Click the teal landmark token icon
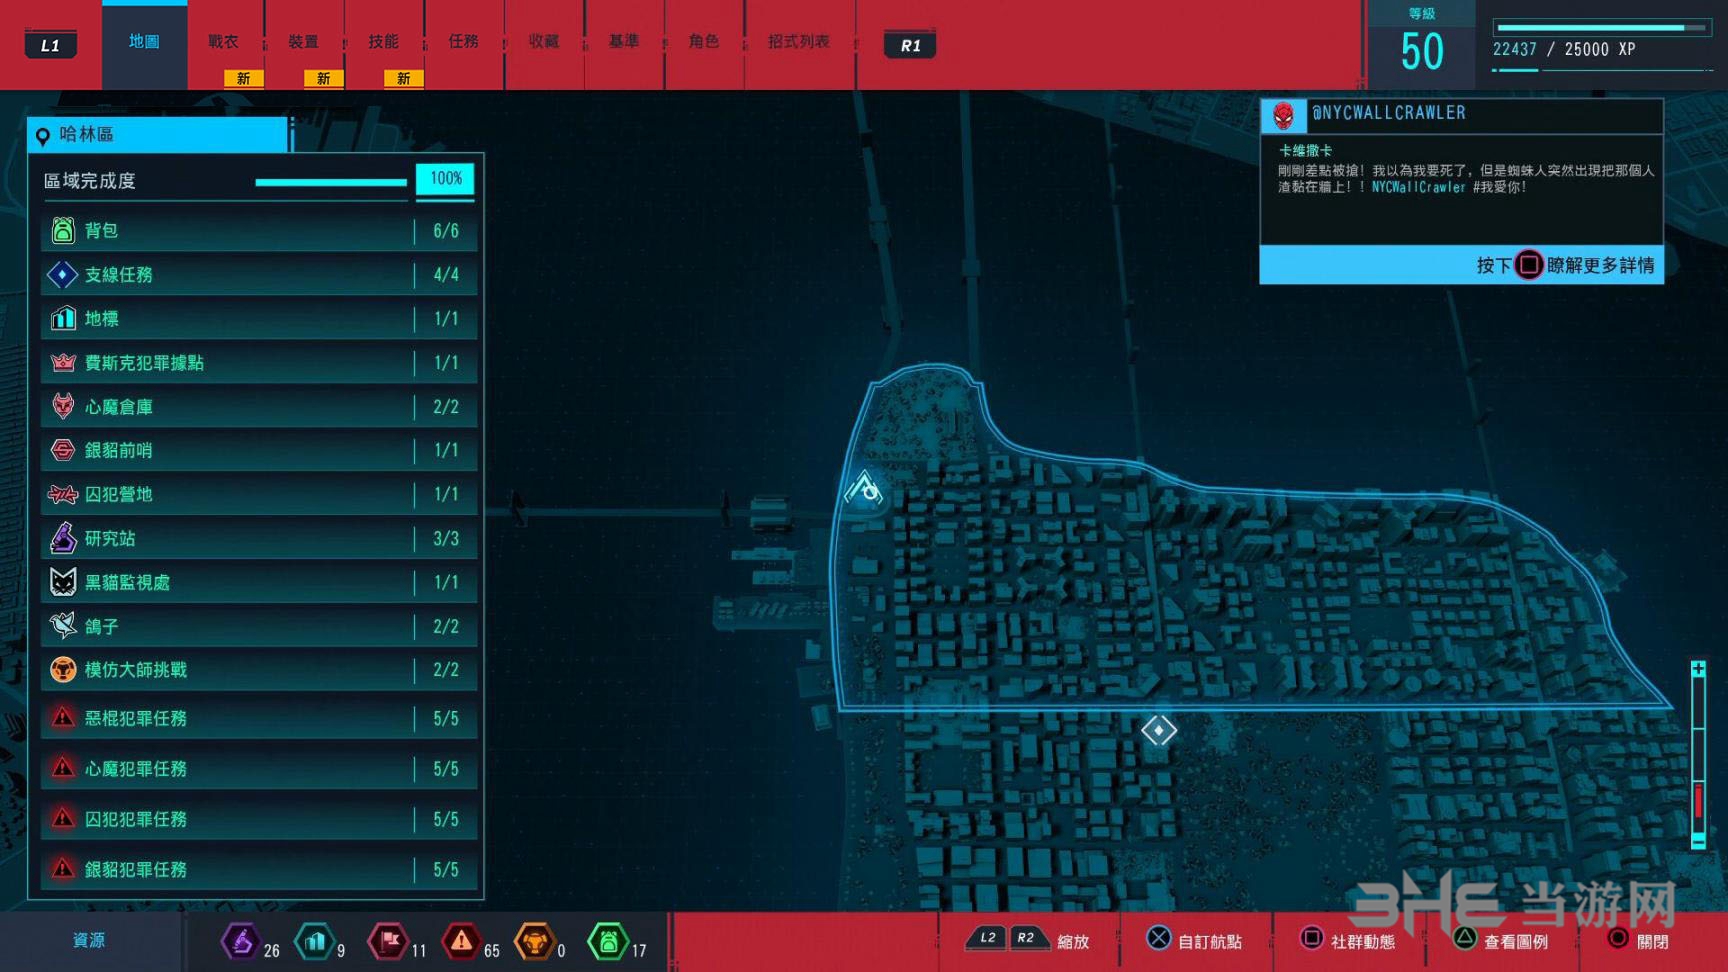The width and height of the screenshot is (1728, 972). (x=315, y=941)
